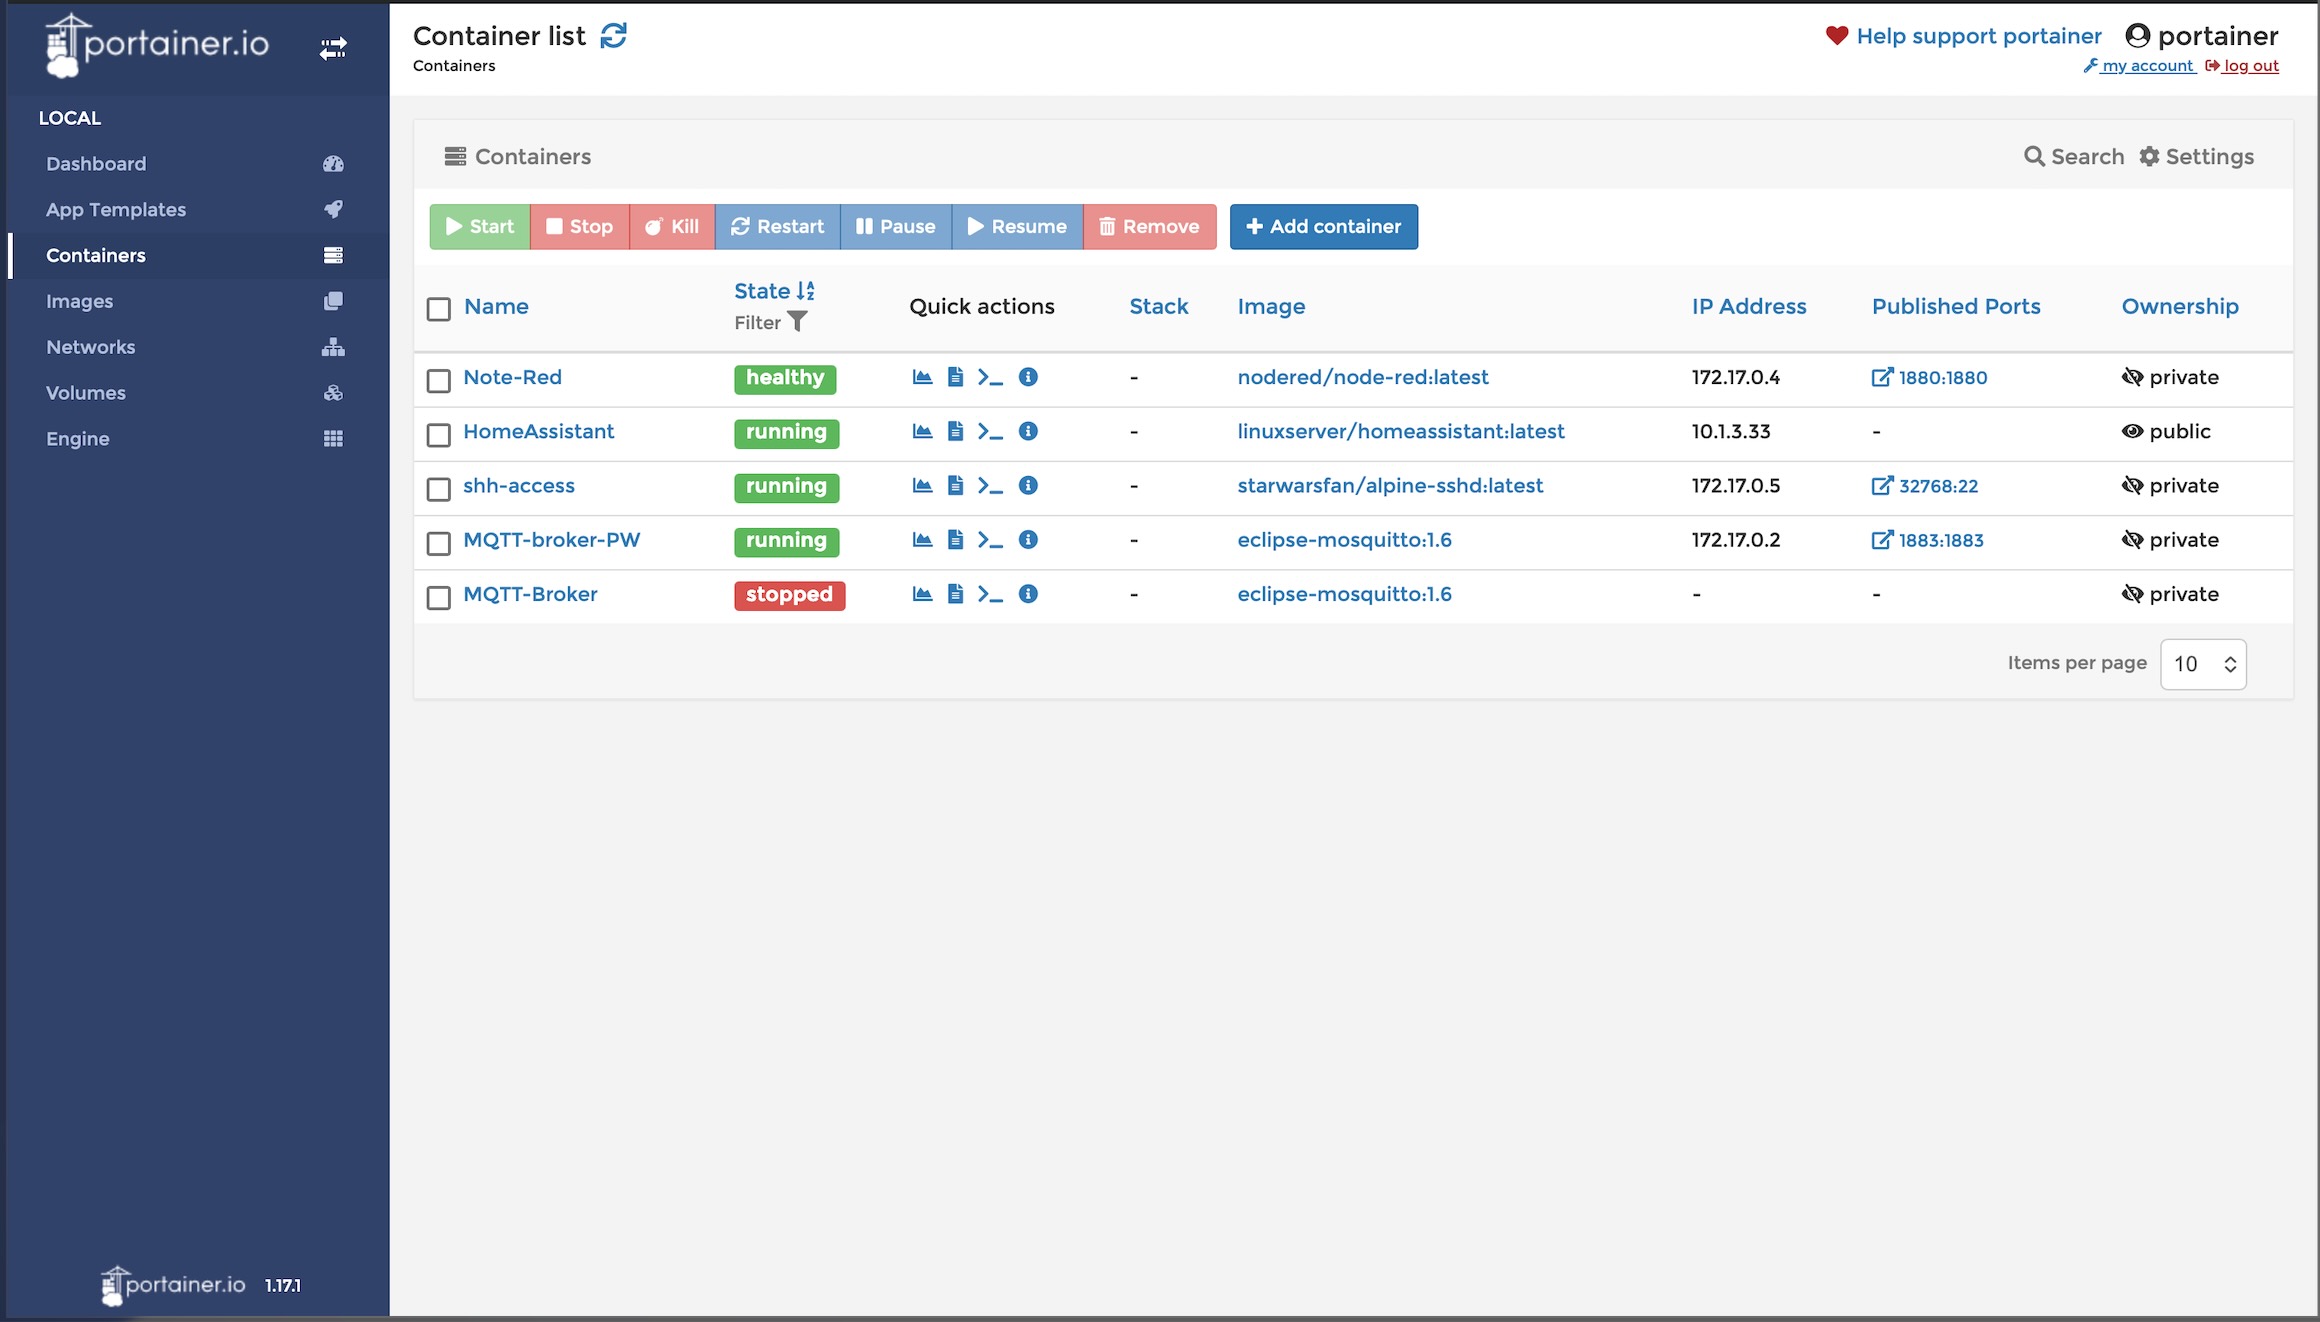Select the Note-Red container checkbox
Viewport: 2320px width, 1322px height.
[x=439, y=380]
